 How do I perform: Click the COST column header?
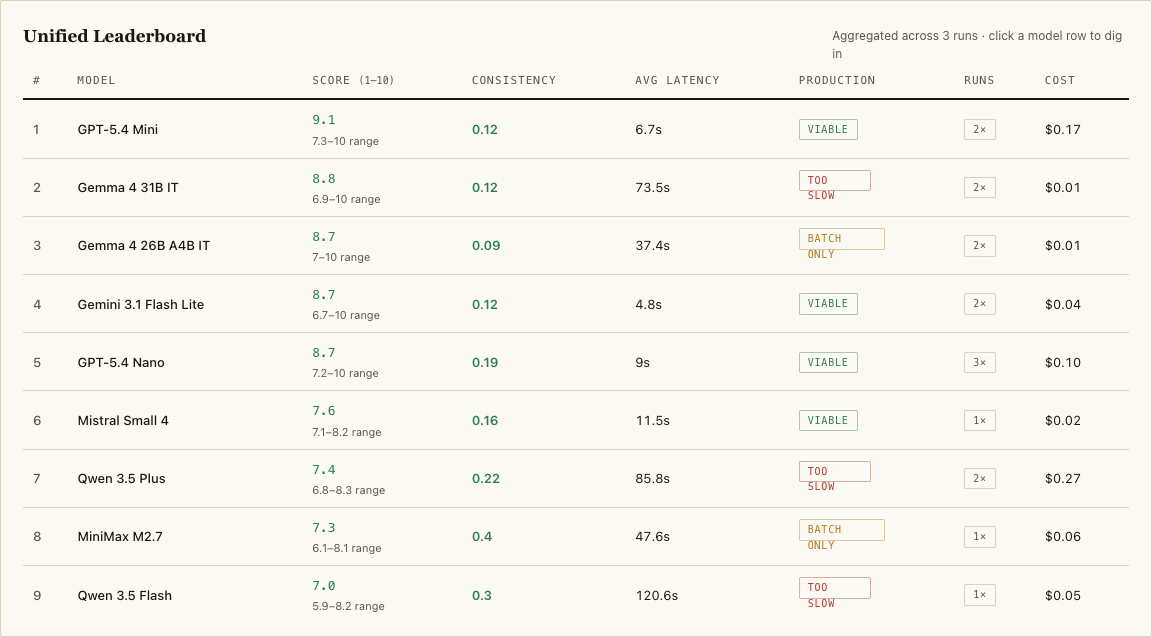pyautogui.click(x=1059, y=80)
